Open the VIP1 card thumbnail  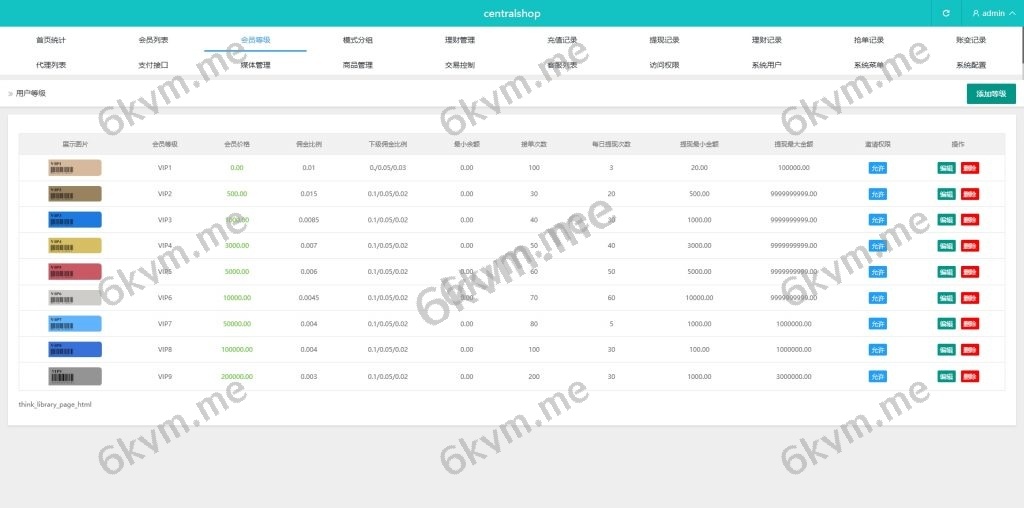coord(75,168)
